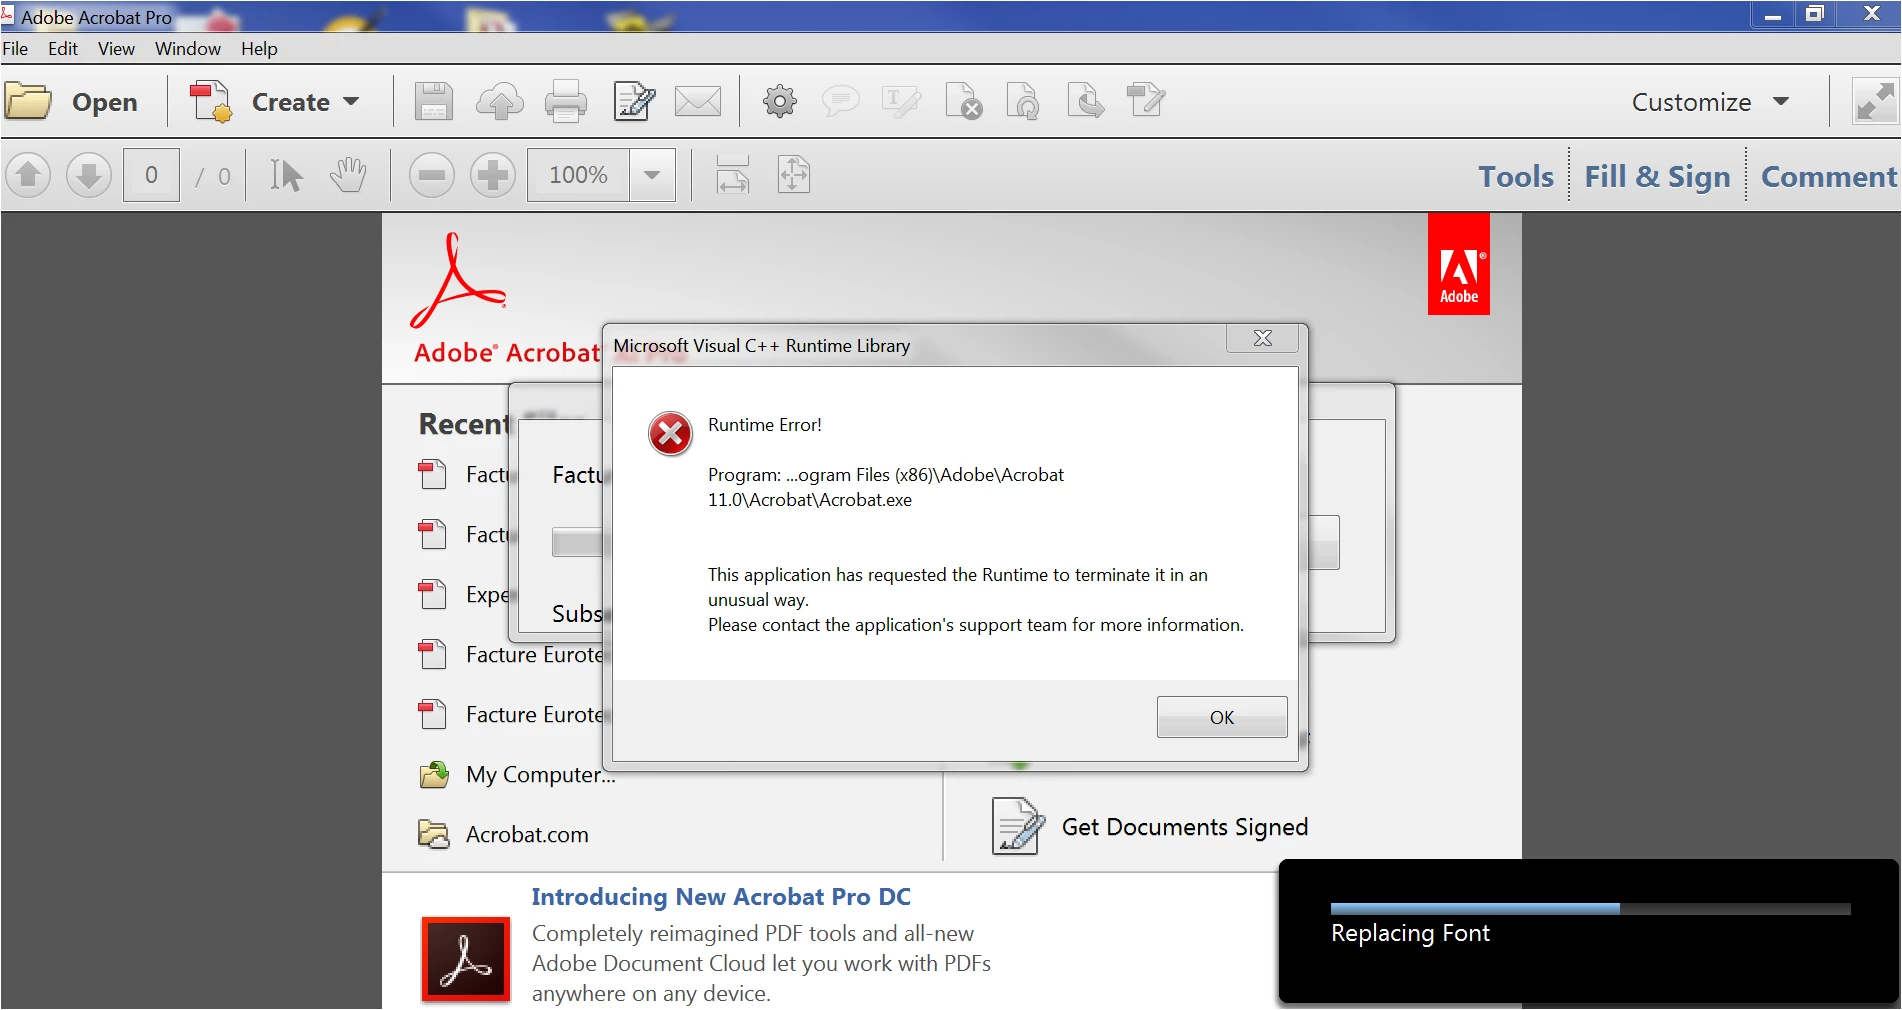The height and width of the screenshot is (1010, 1902).
Task: Click the Export and edit document icon
Action: click(1146, 101)
